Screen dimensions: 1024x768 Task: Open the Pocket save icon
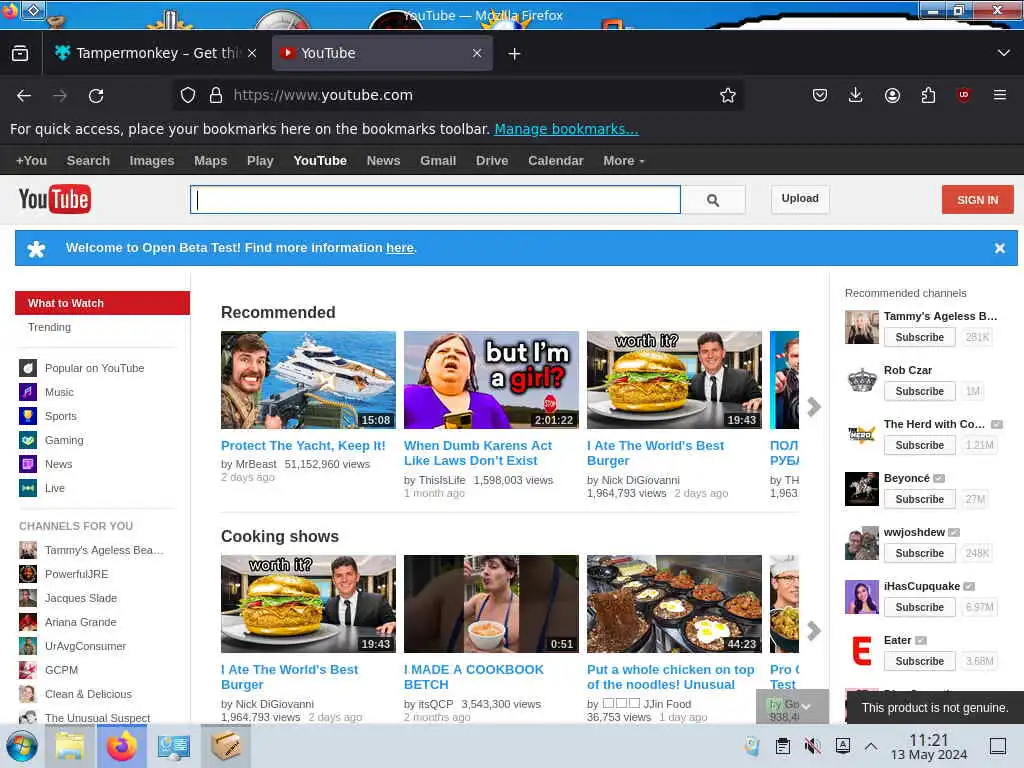tap(820, 95)
